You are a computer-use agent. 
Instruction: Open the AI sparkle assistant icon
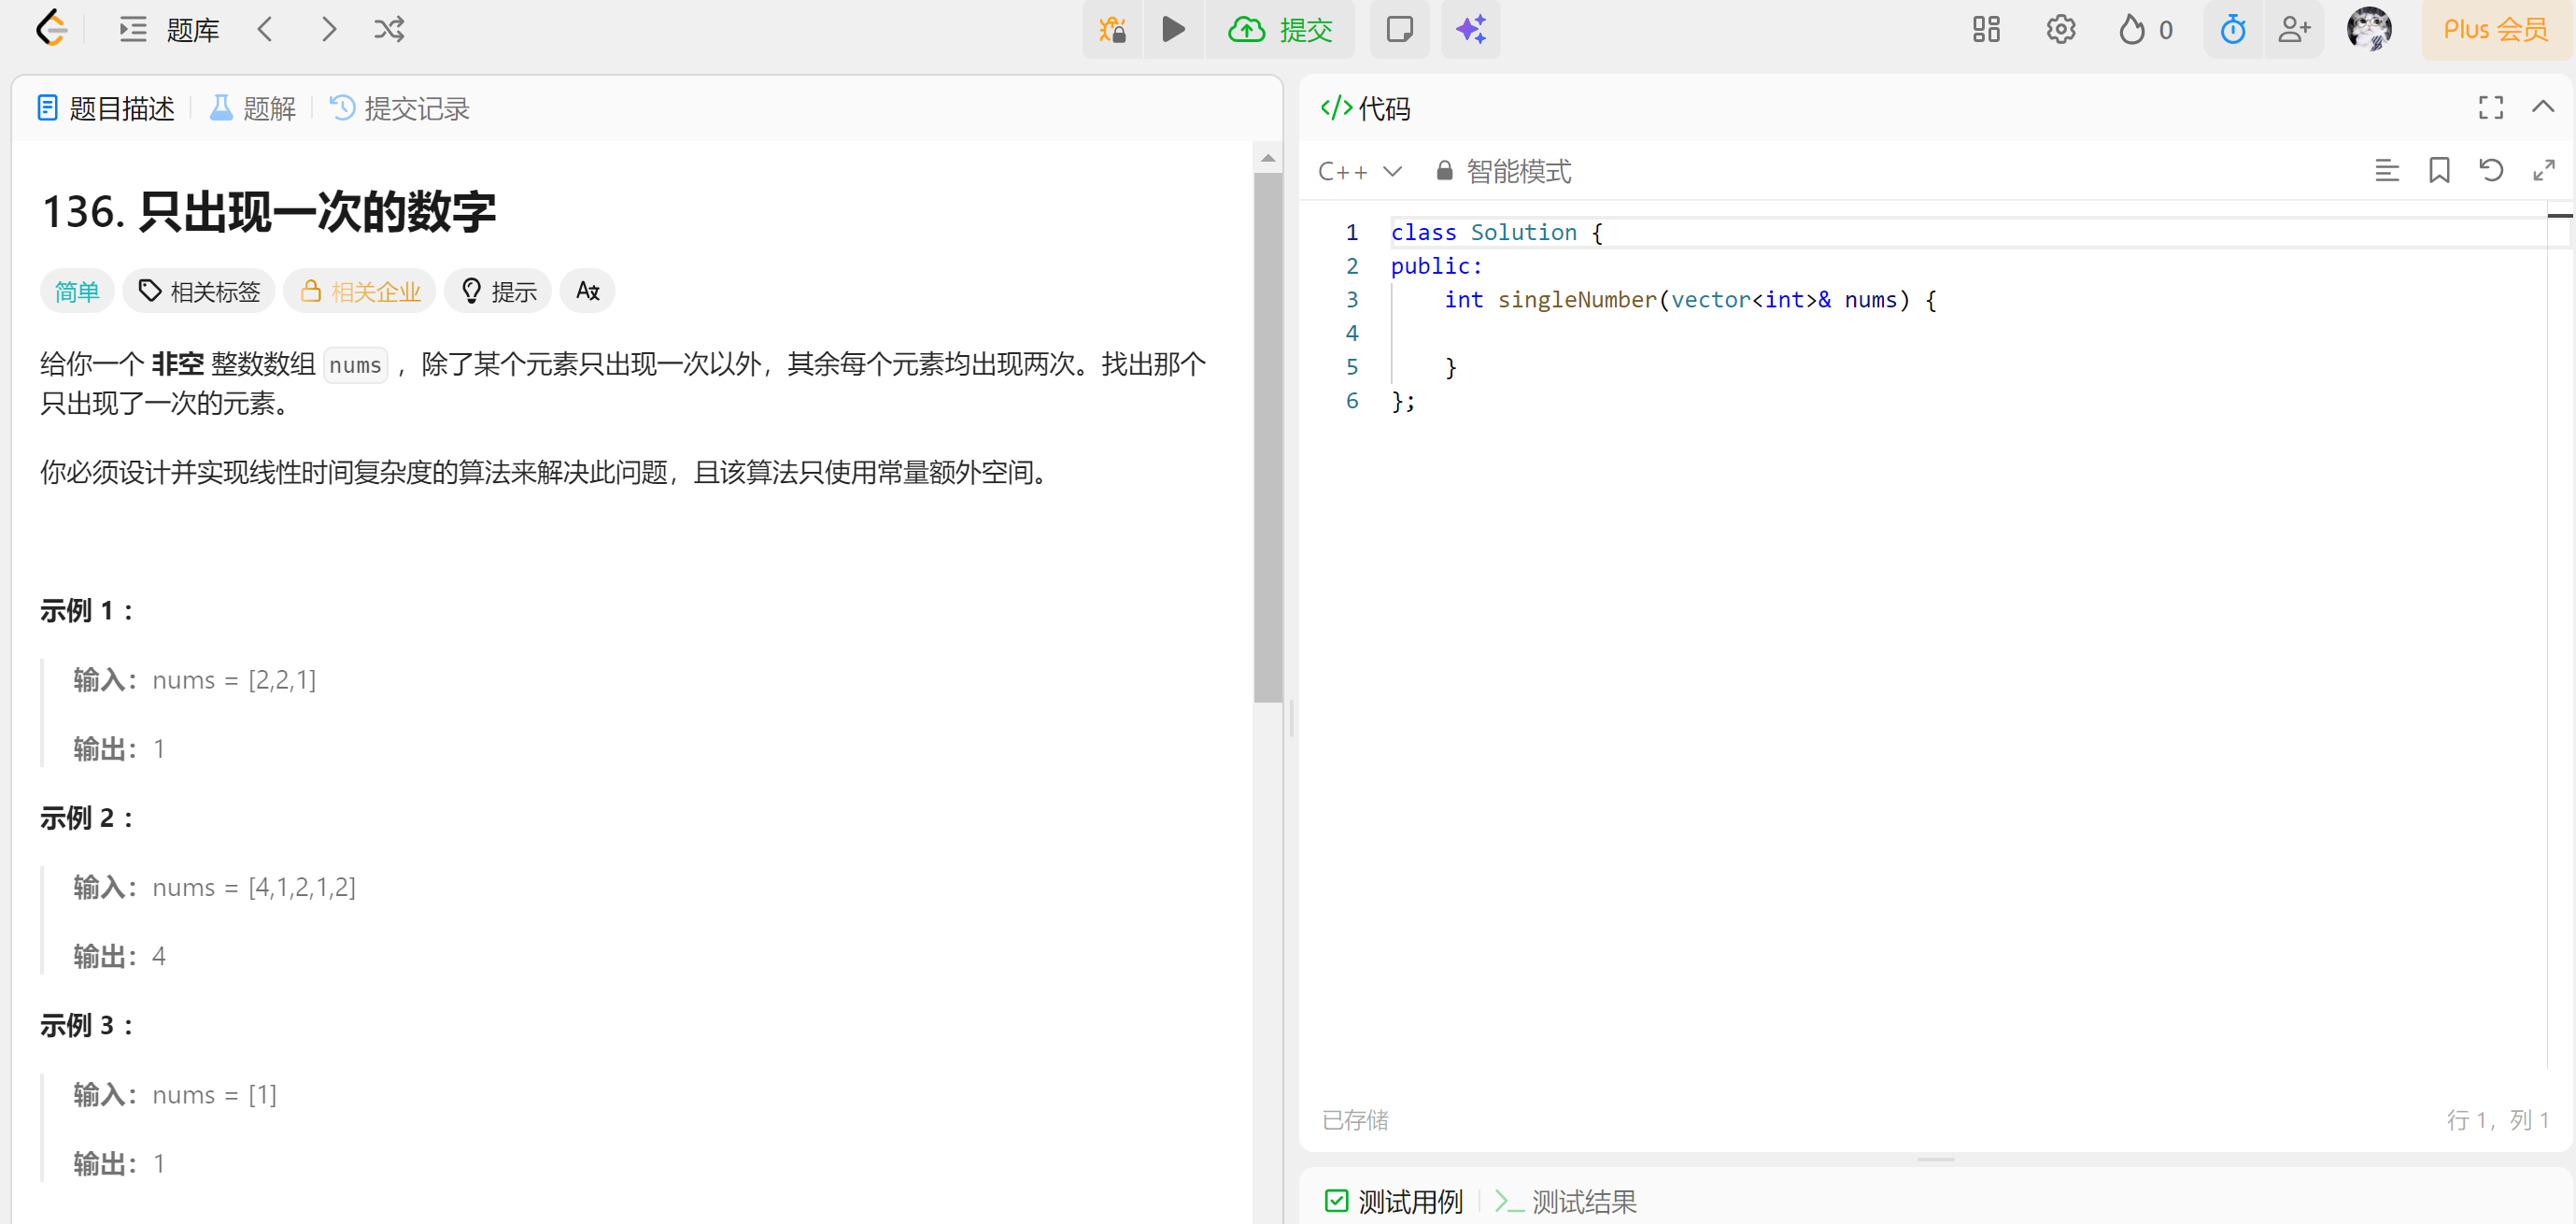(x=1470, y=29)
